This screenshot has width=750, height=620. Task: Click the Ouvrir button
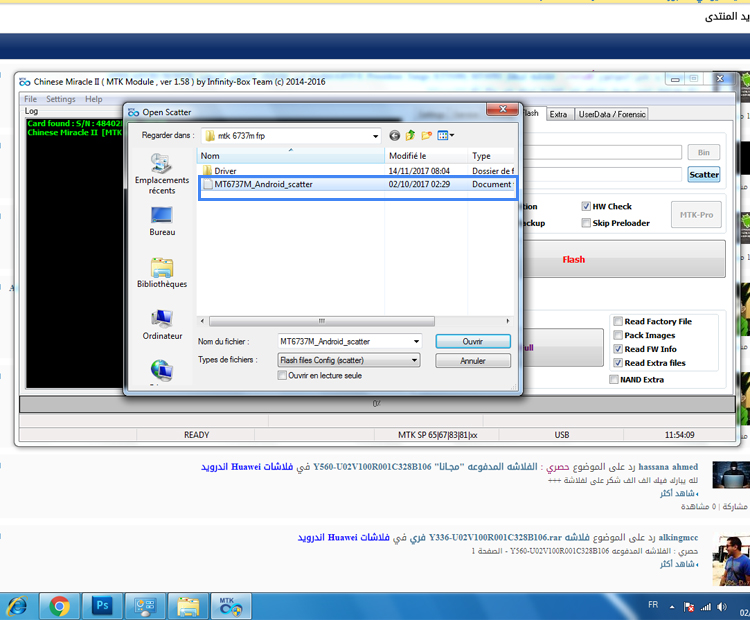coord(473,342)
